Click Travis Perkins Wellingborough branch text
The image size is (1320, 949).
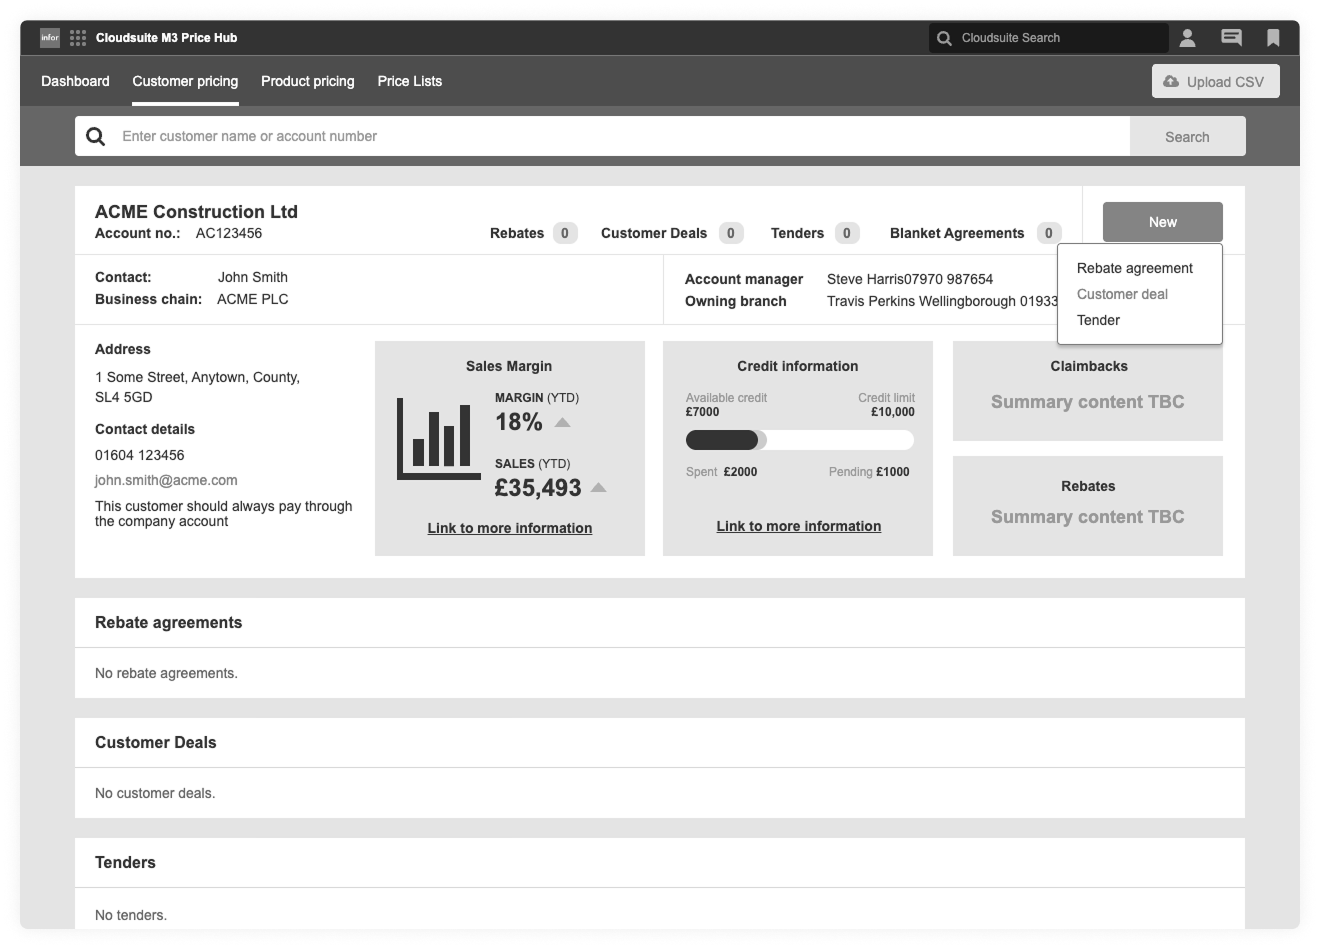942,301
